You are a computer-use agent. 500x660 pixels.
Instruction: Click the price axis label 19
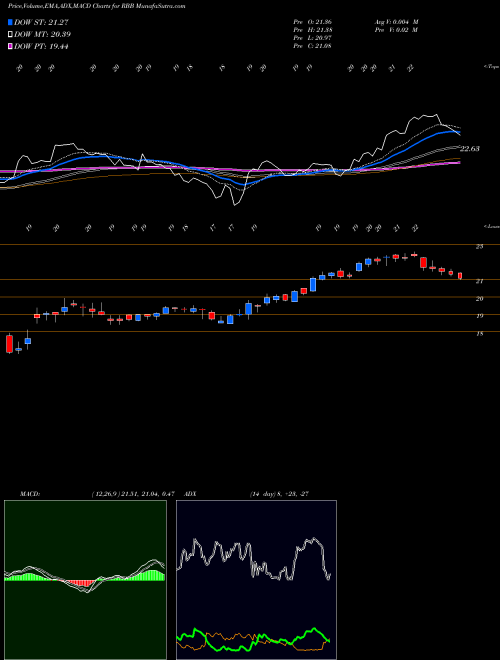pos(479,316)
